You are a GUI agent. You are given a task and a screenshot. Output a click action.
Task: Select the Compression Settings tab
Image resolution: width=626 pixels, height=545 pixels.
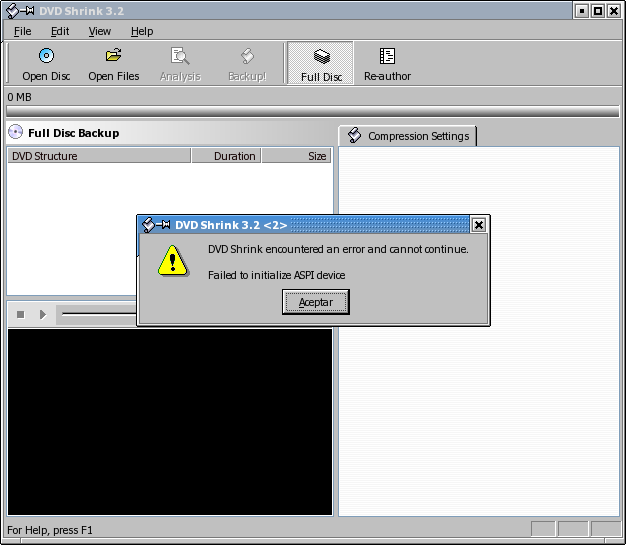pos(408,136)
